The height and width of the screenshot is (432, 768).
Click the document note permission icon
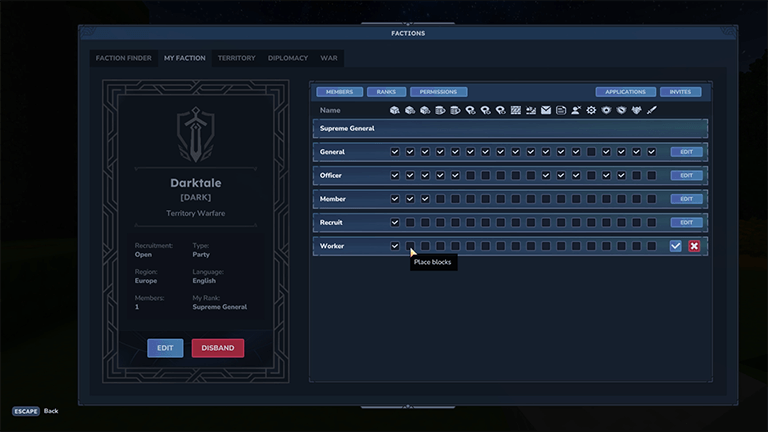(561, 110)
